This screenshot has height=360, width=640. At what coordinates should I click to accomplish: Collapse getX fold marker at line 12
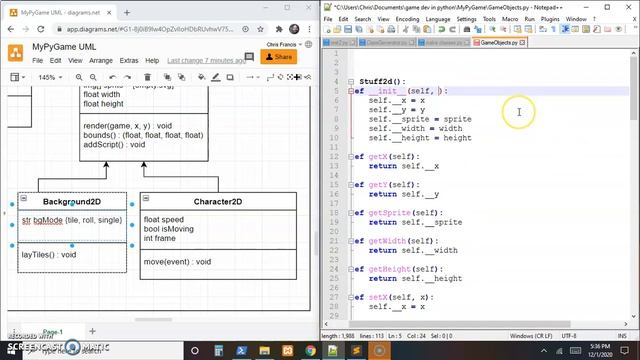click(x=351, y=157)
